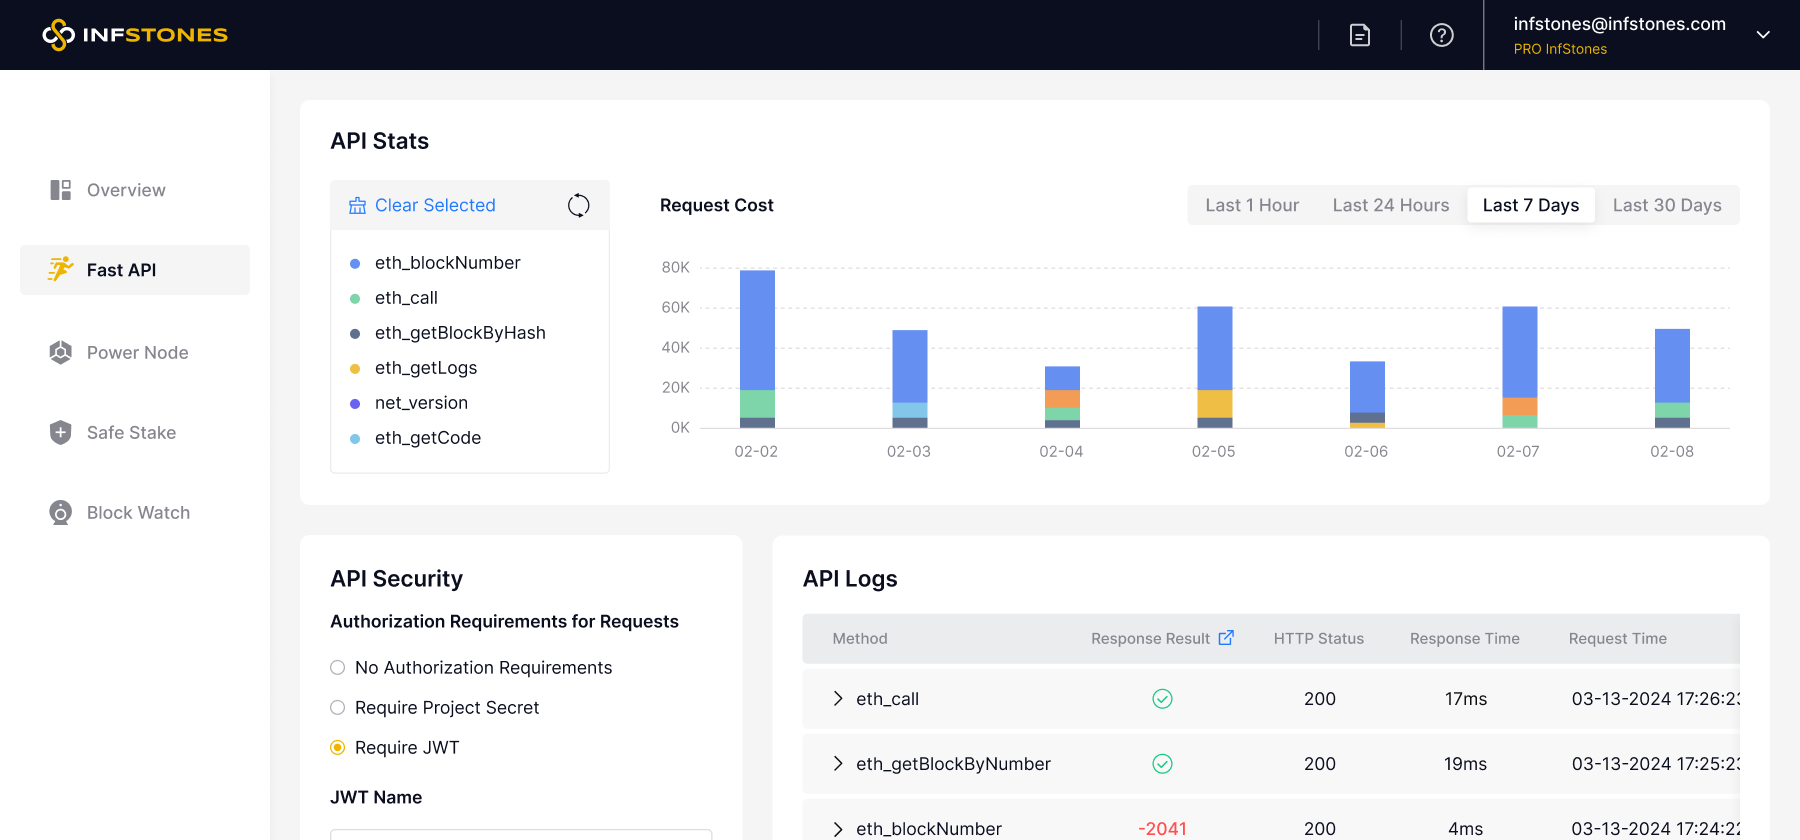The image size is (1800, 840).
Task: Click the eth_call green legend dot
Action: point(355,299)
